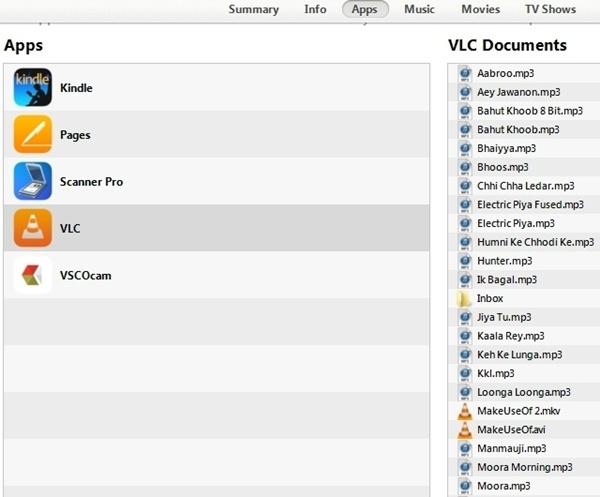Go to the Music tab
The height and width of the screenshot is (497, 600).
[419, 9]
